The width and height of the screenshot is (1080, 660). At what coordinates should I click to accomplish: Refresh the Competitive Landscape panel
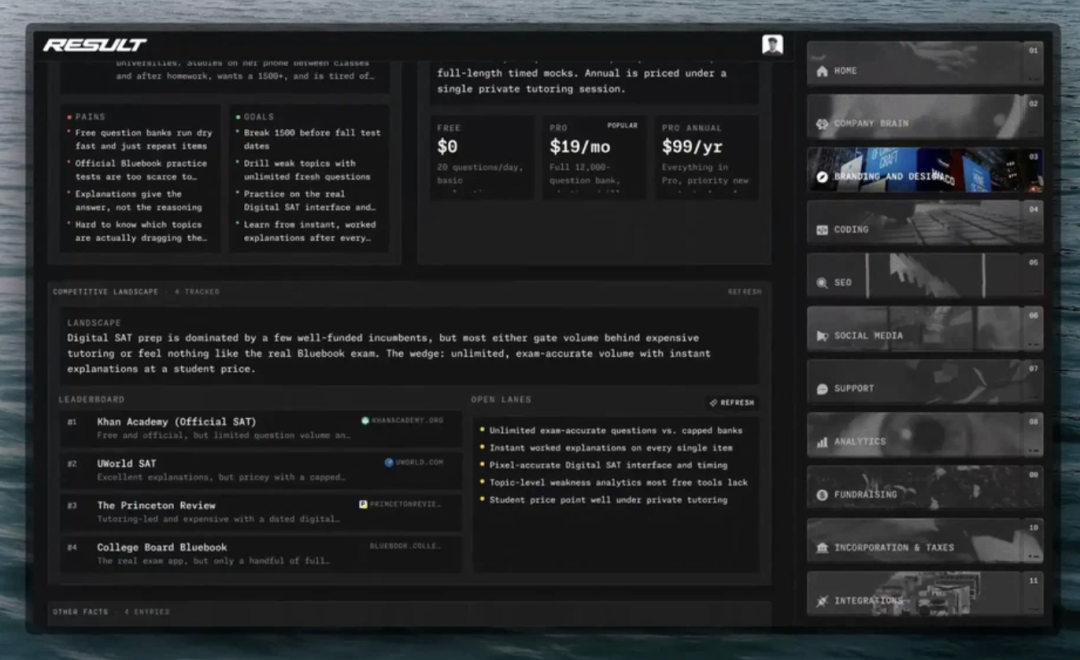(745, 292)
